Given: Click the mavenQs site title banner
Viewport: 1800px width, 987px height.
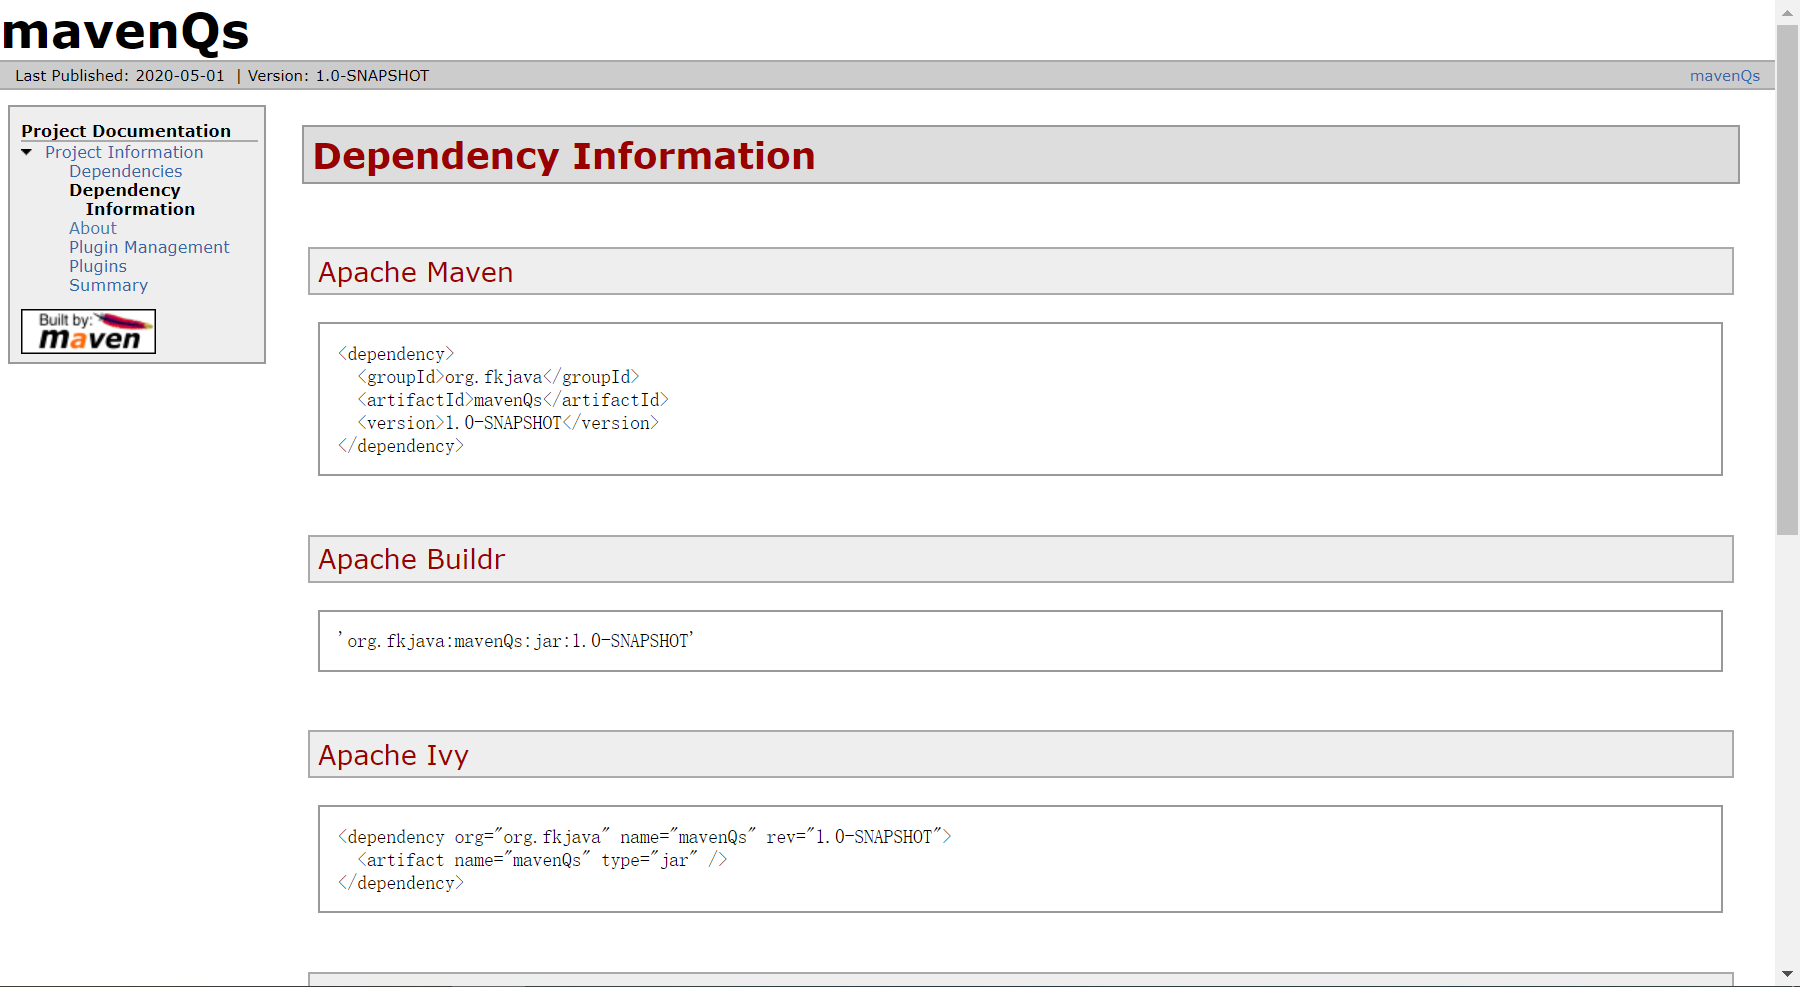Looking at the screenshot, I should point(125,31).
